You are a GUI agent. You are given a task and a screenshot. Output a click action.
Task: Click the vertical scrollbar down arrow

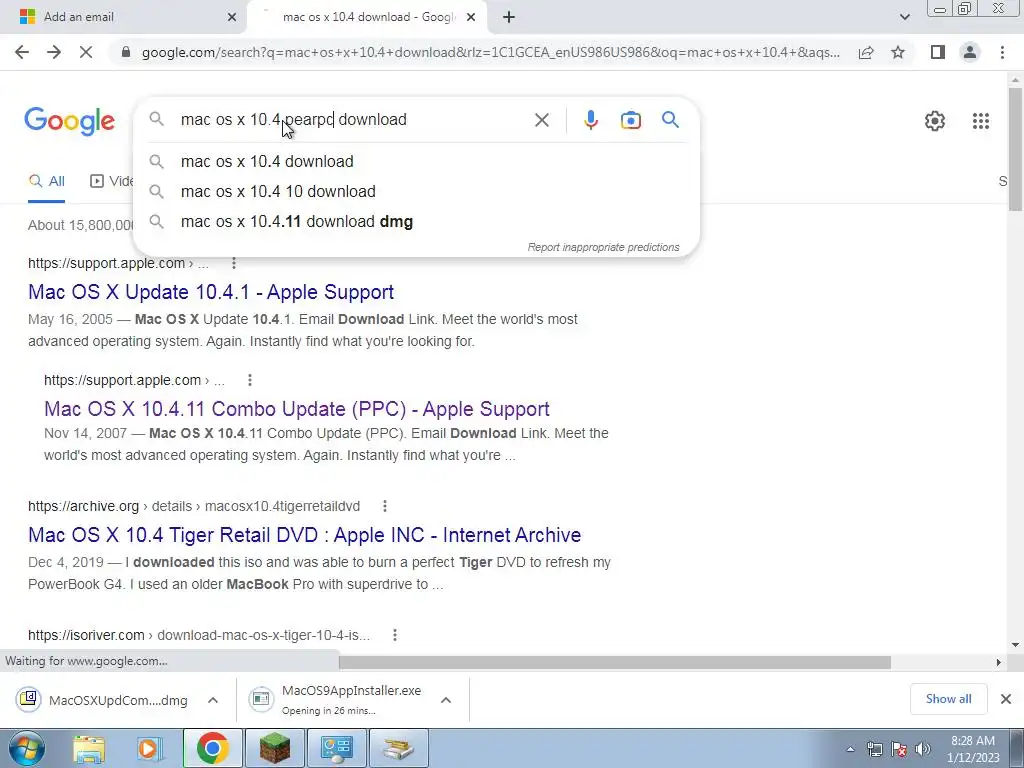coord(1016,645)
